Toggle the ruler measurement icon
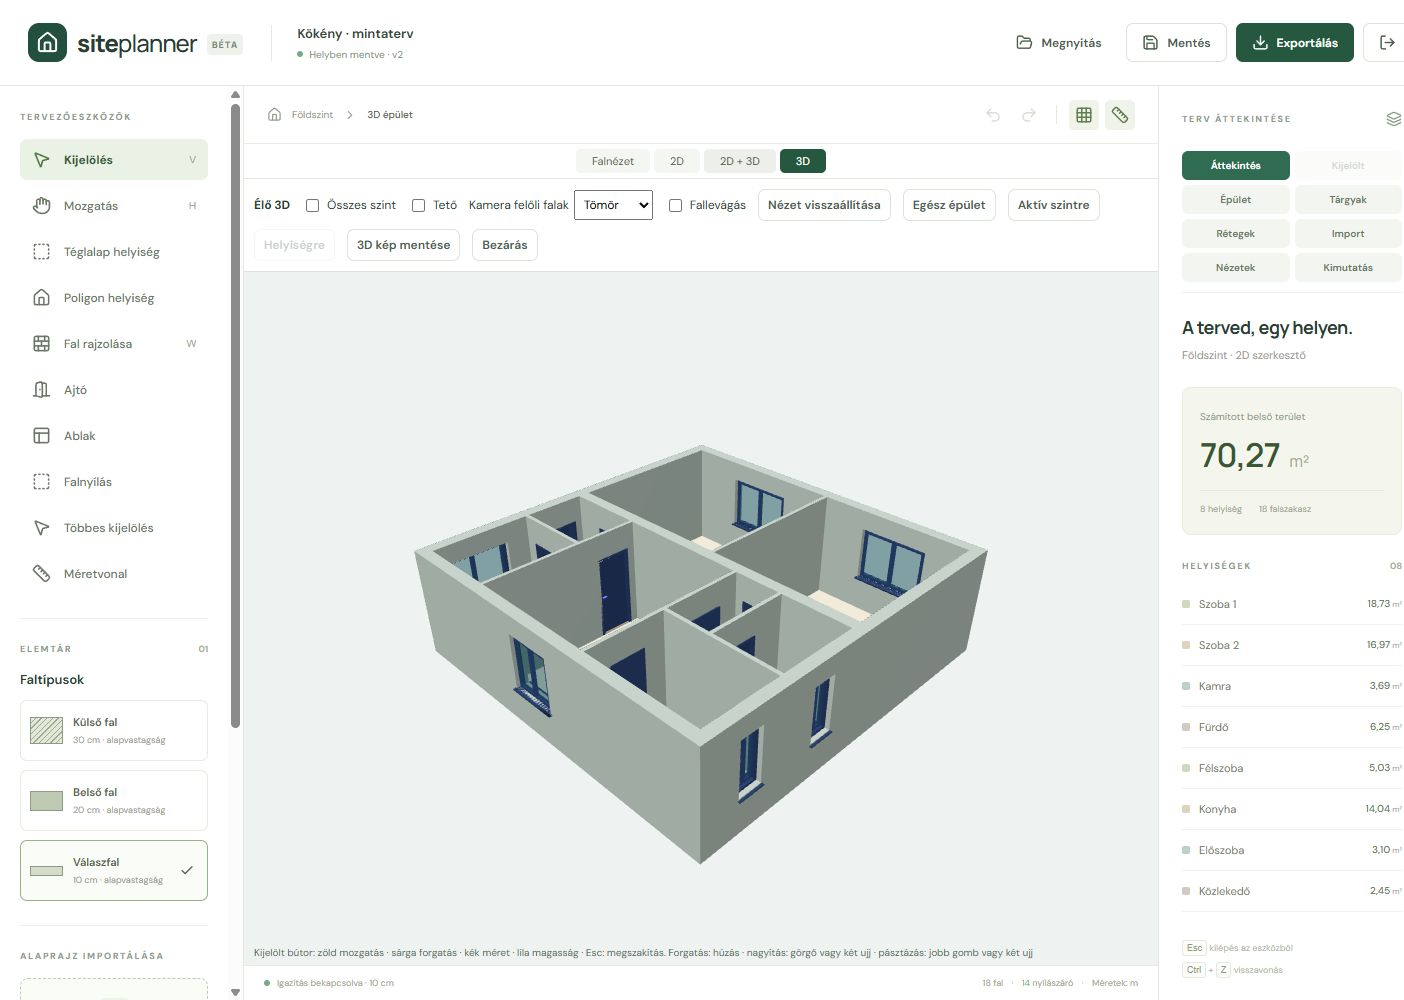The width and height of the screenshot is (1404, 1000). [x=1120, y=115]
